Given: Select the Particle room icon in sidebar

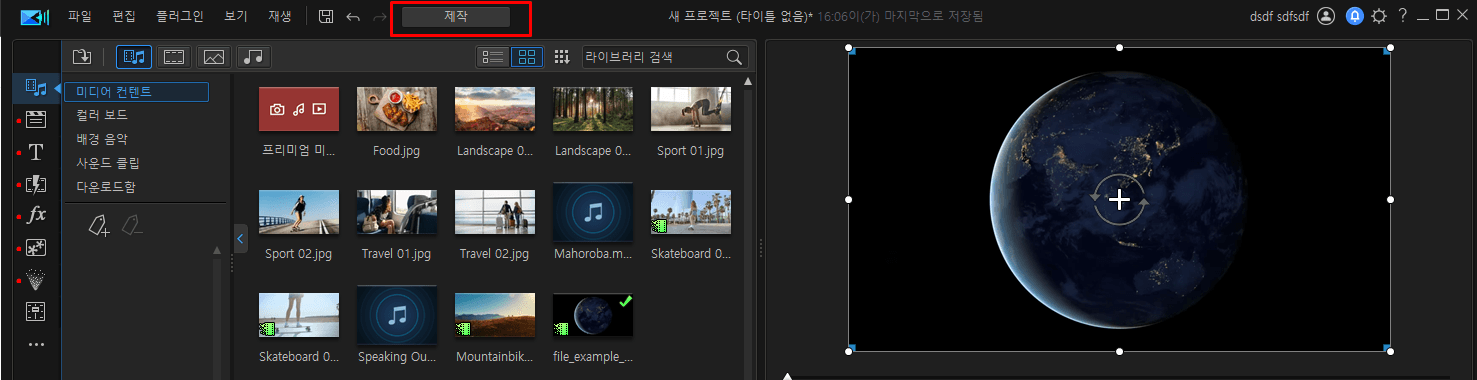Looking at the screenshot, I should point(36,280).
